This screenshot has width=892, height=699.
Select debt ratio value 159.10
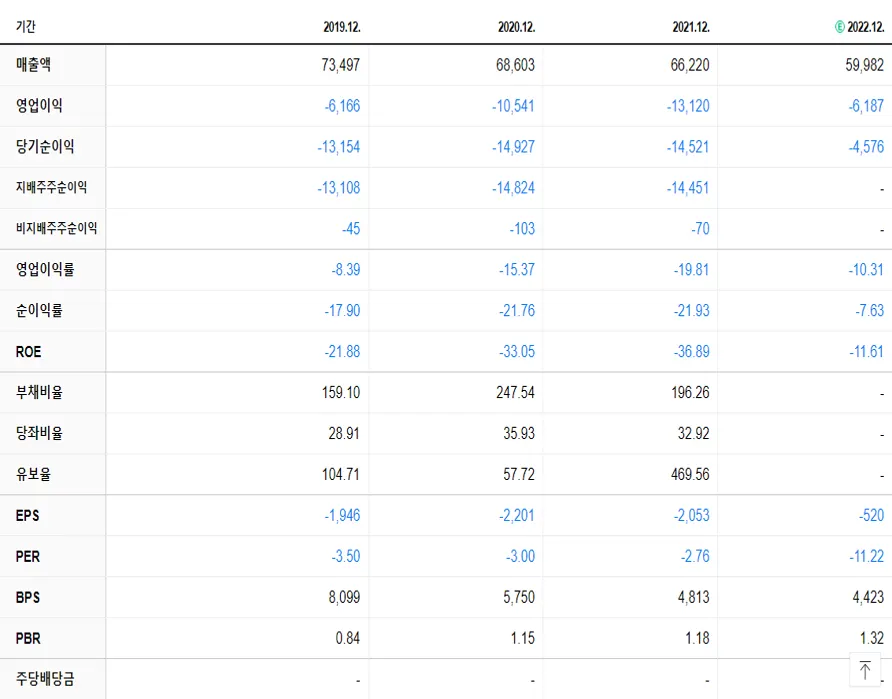click(341, 392)
